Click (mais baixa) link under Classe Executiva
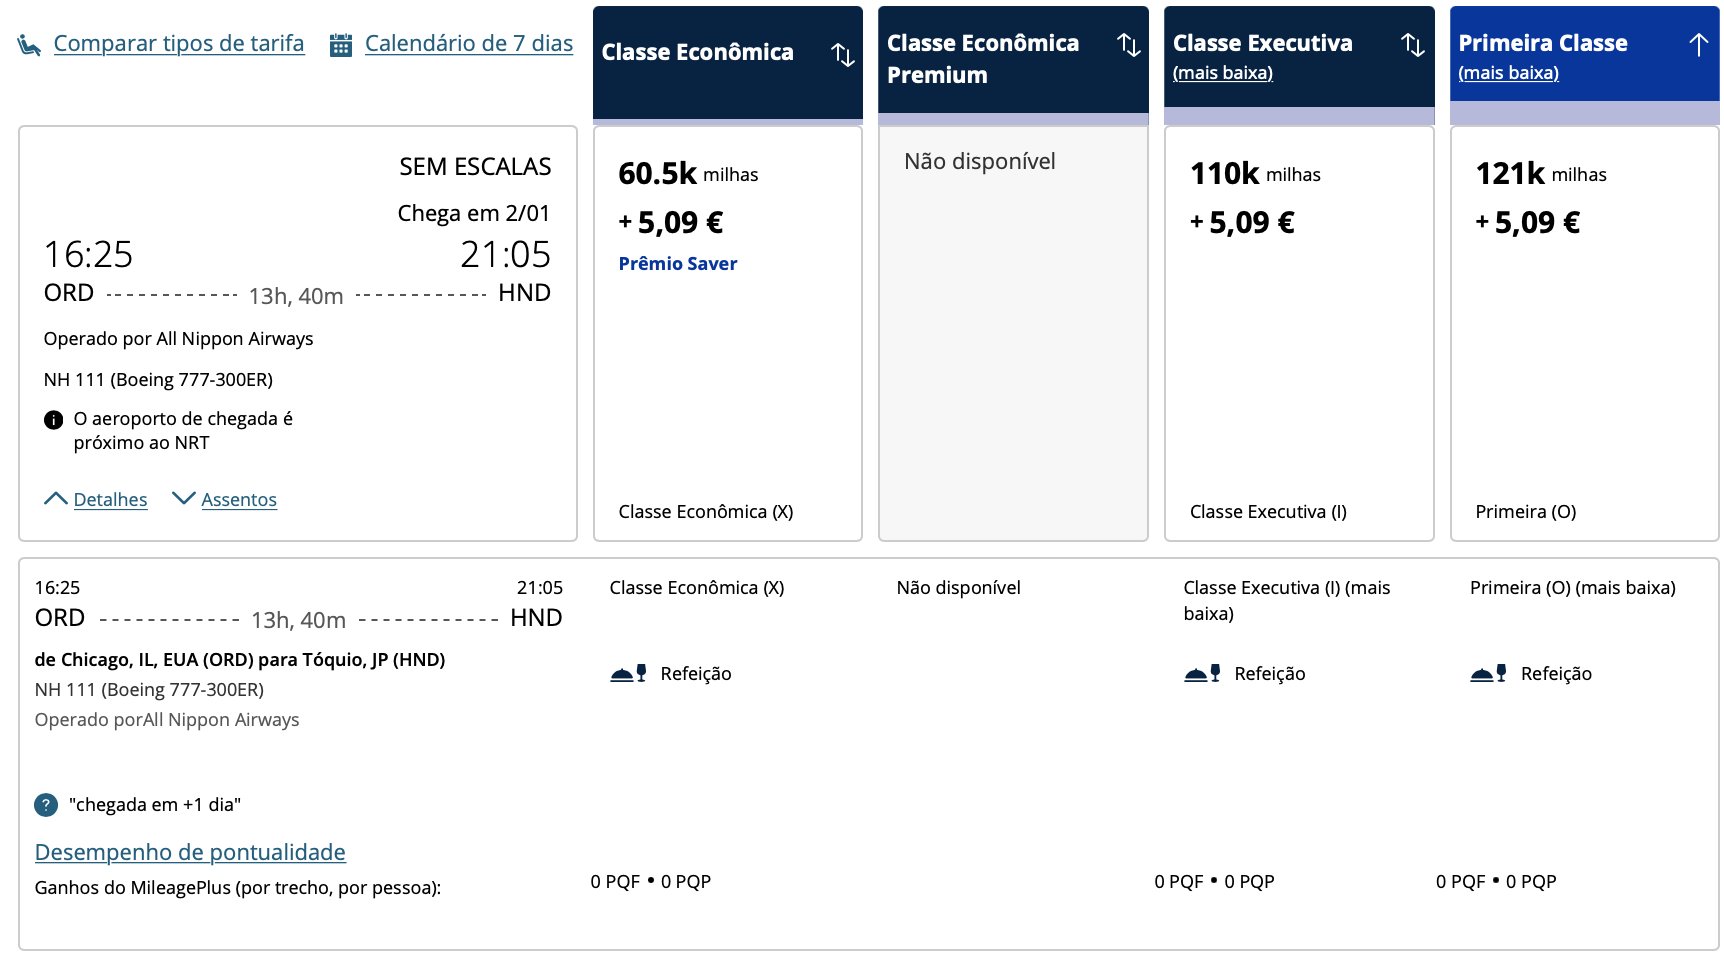Screen dimensions: 1724x958 click(1223, 73)
